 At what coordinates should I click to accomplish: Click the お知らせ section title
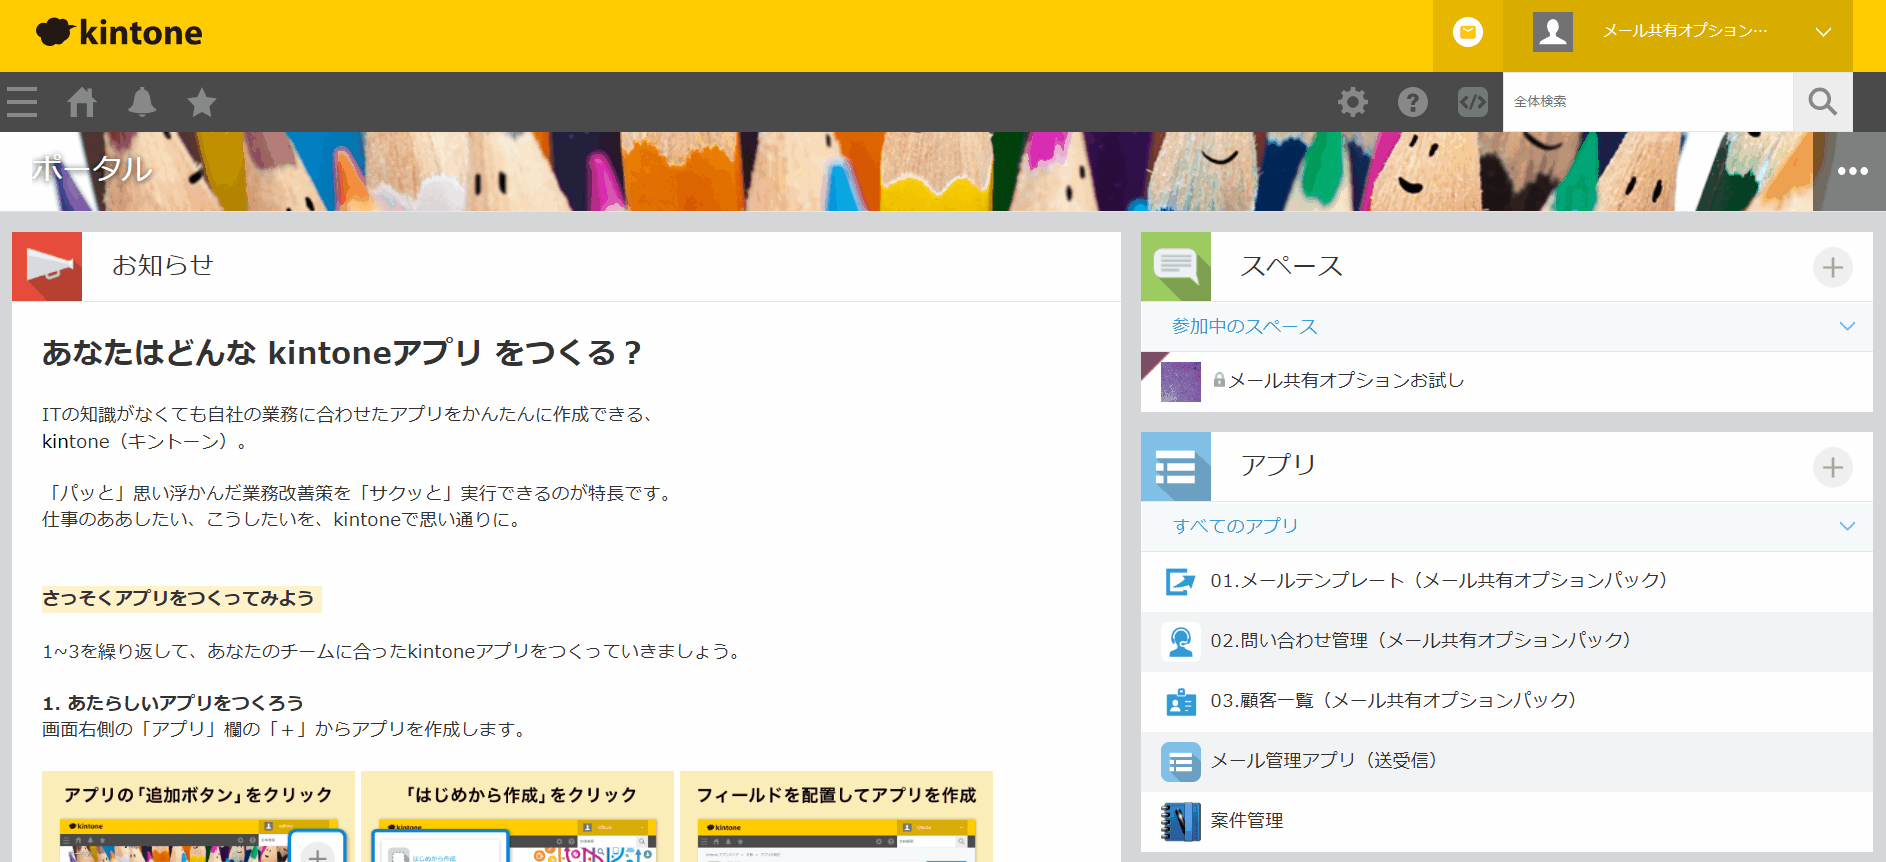(162, 265)
